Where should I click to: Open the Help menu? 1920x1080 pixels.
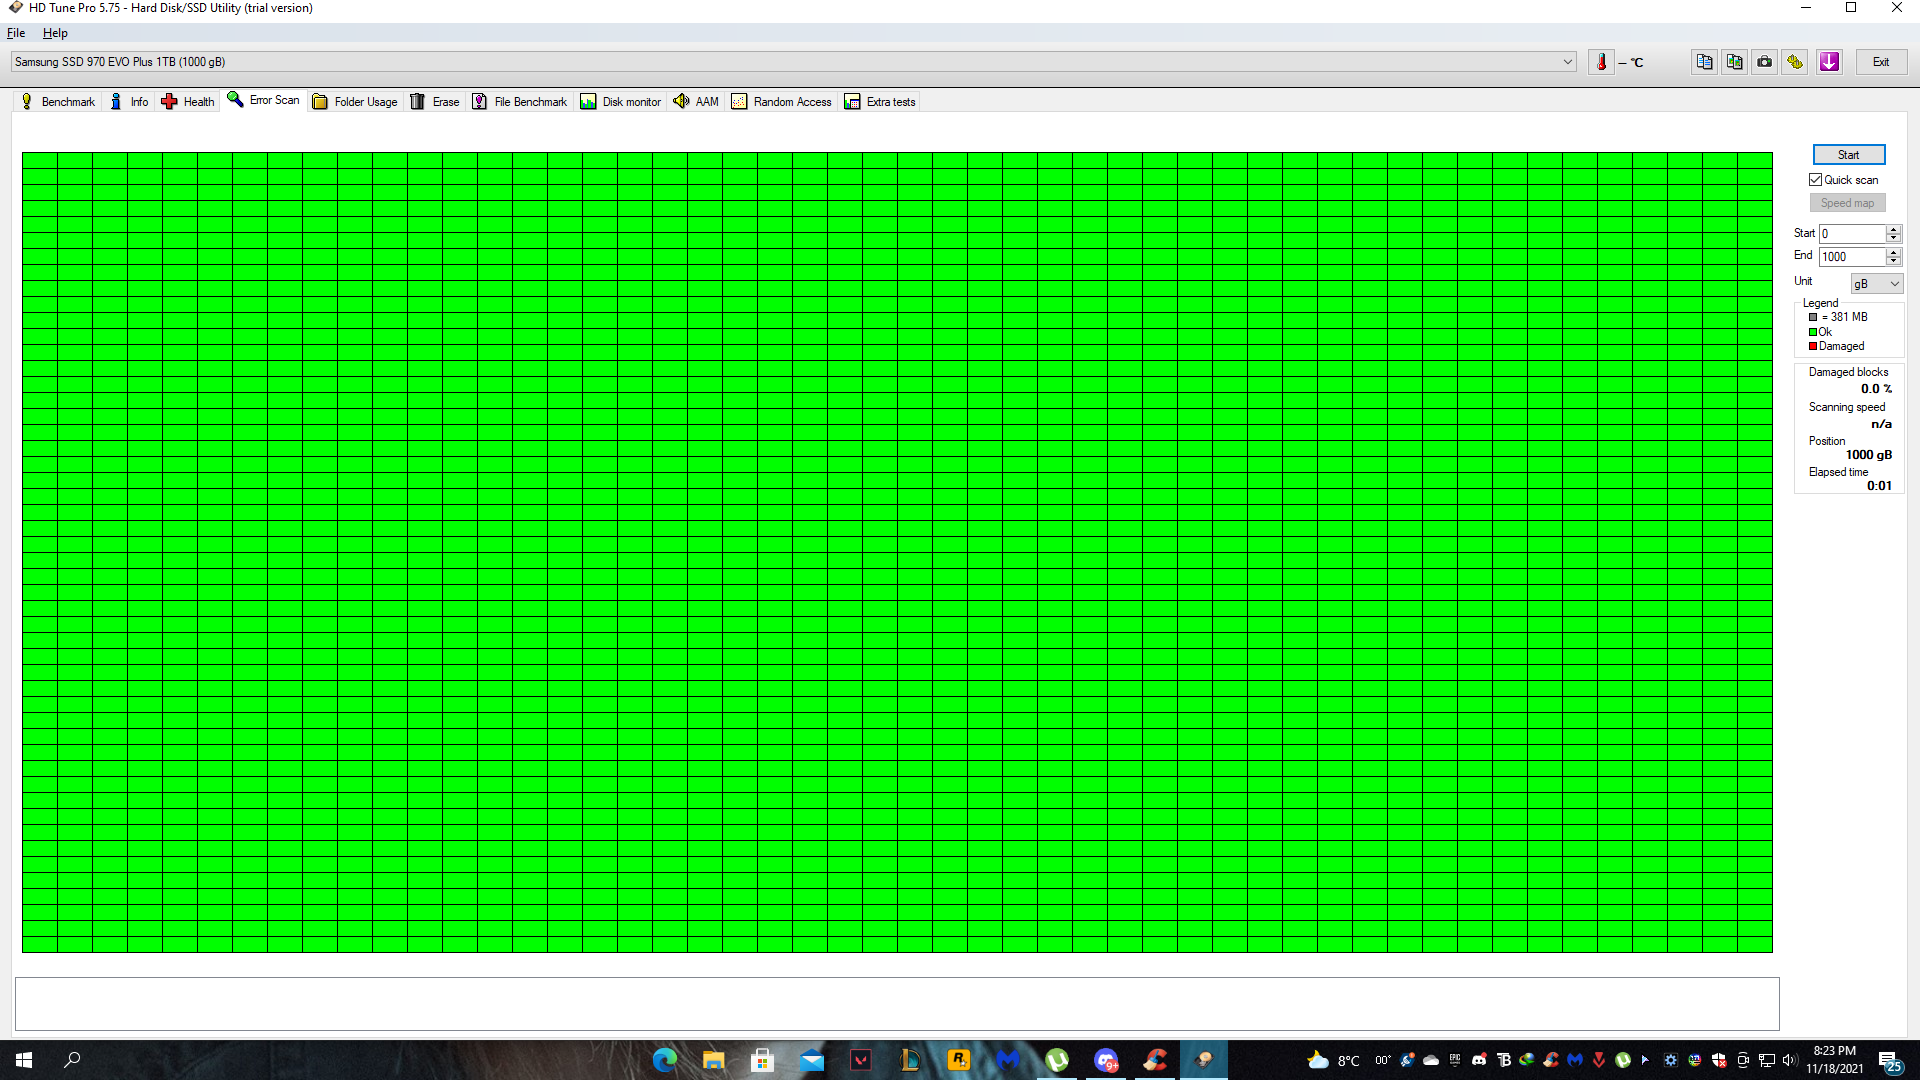tap(55, 33)
